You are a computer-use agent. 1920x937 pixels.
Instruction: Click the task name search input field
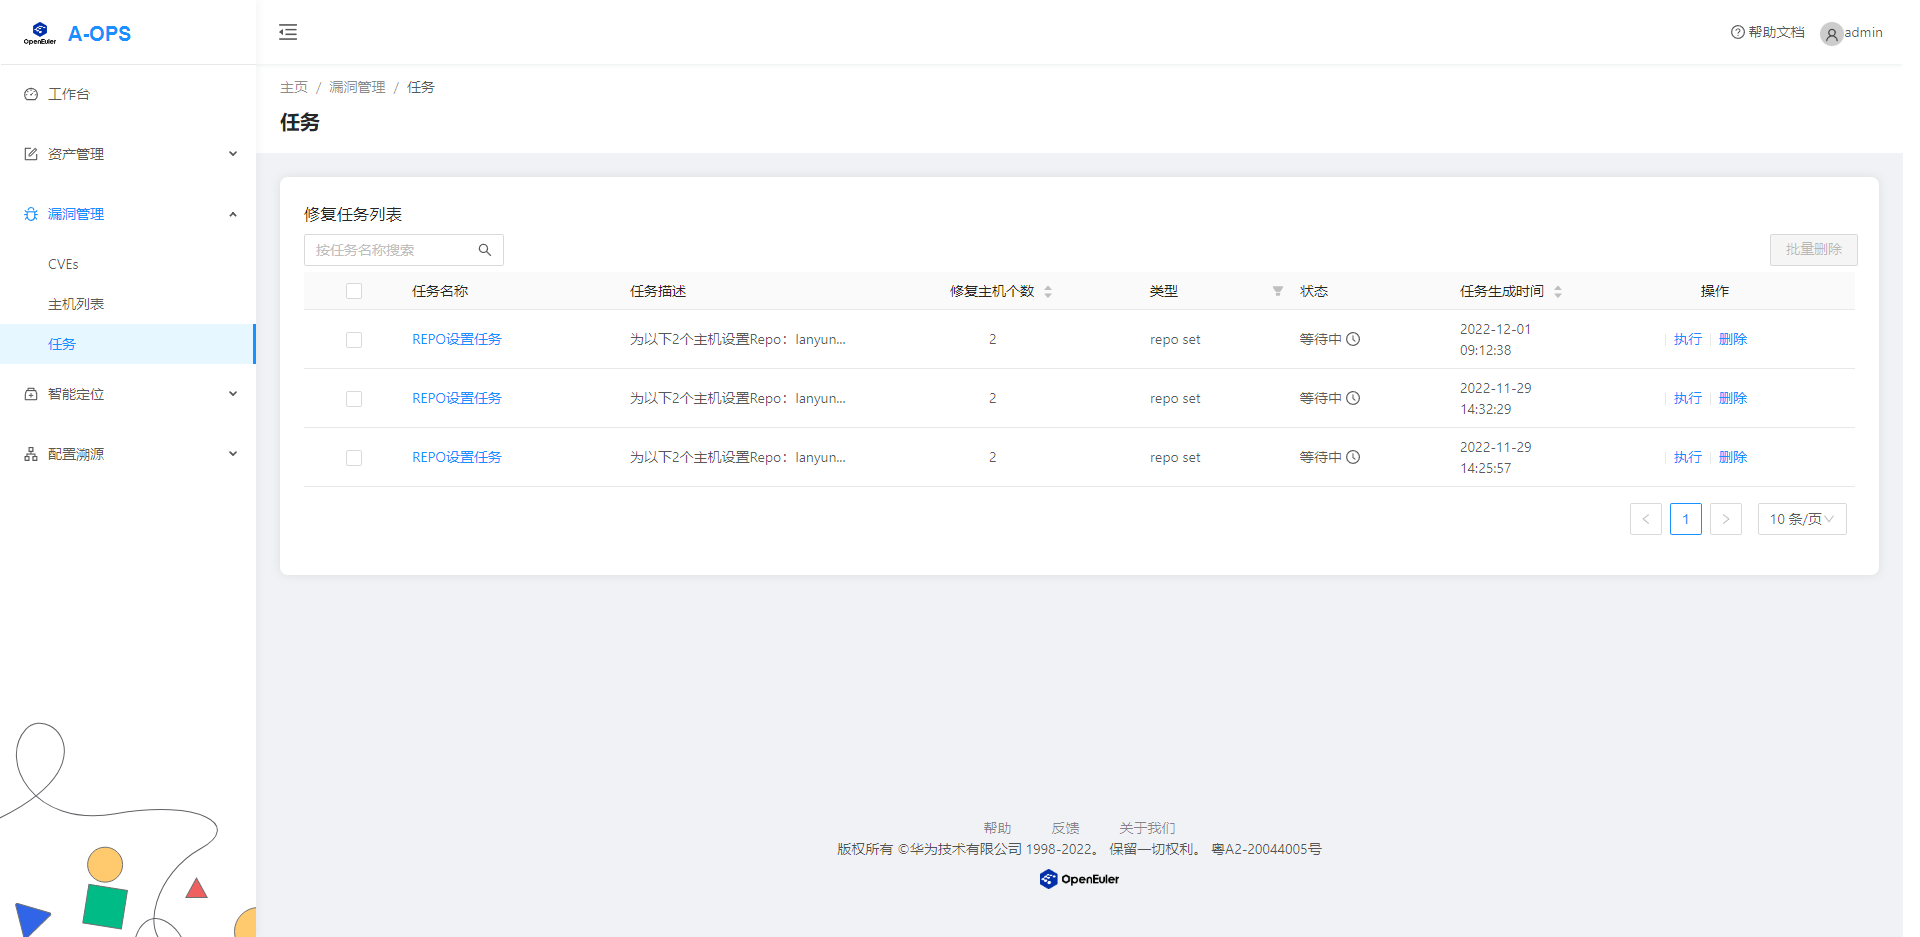[392, 250]
